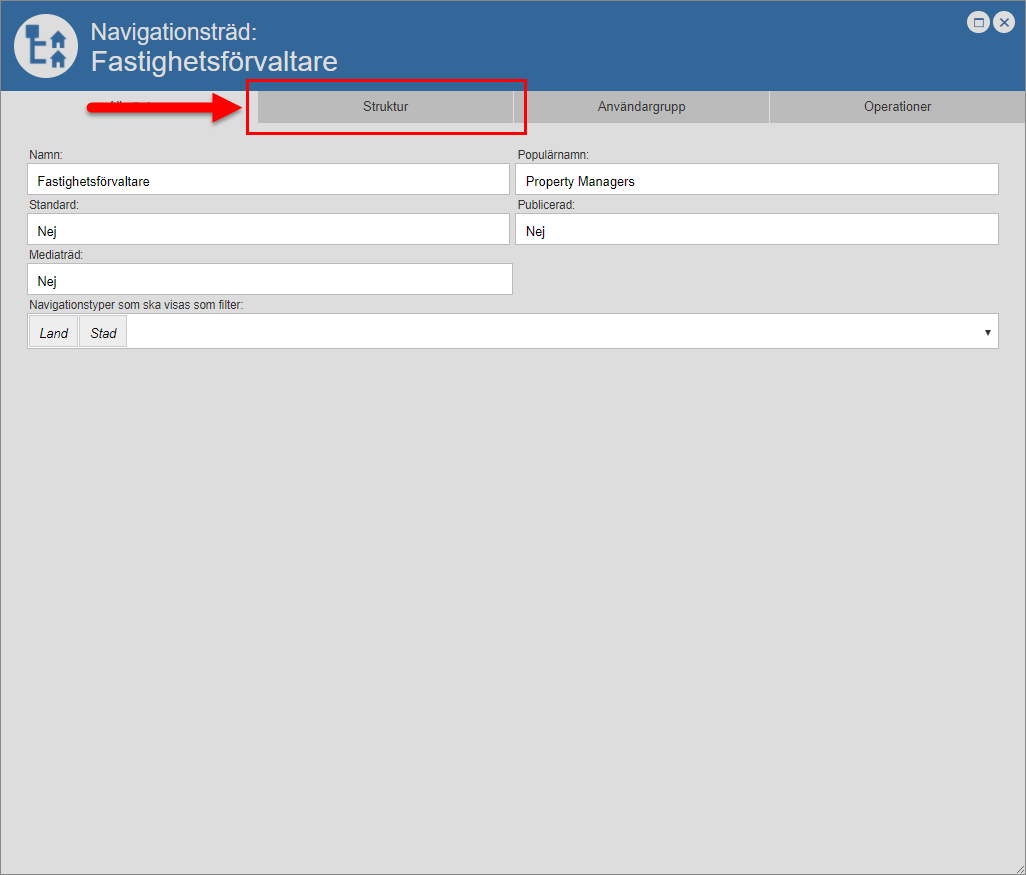Go to the Operationer tab
Viewport: 1026px width, 875px height.
point(897,107)
